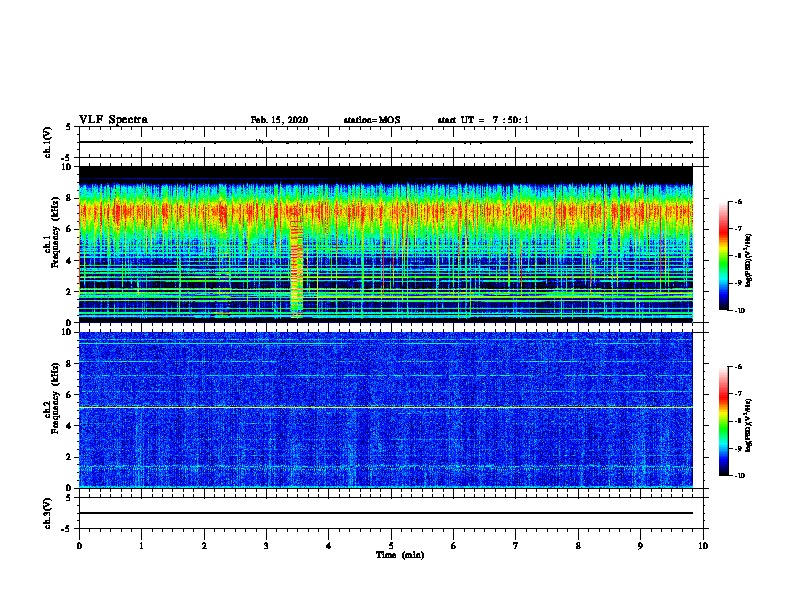Screen dimensions: 792x612
Task: Click the 'VLF Spectra' plot title
Action: coord(113,120)
